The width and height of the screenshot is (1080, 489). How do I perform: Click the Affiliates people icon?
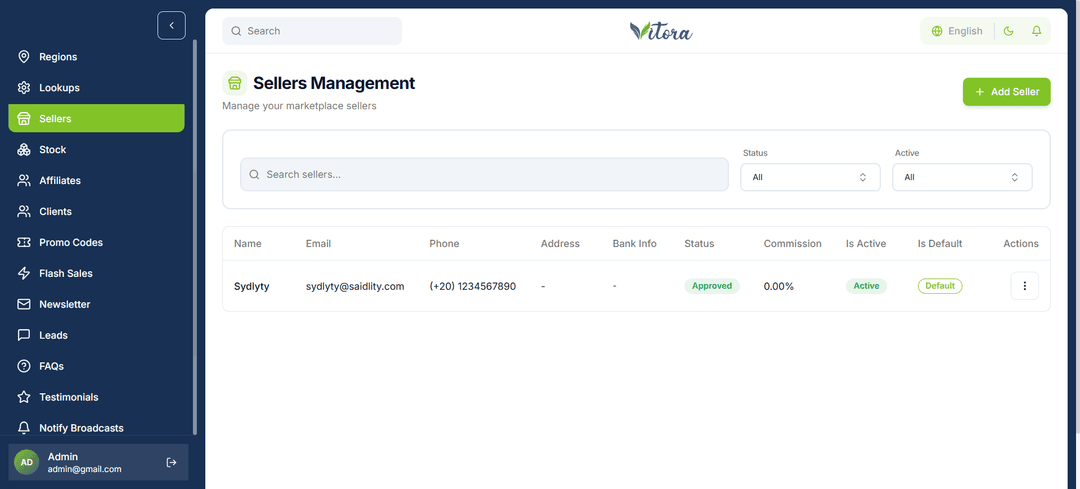(x=24, y=180)
